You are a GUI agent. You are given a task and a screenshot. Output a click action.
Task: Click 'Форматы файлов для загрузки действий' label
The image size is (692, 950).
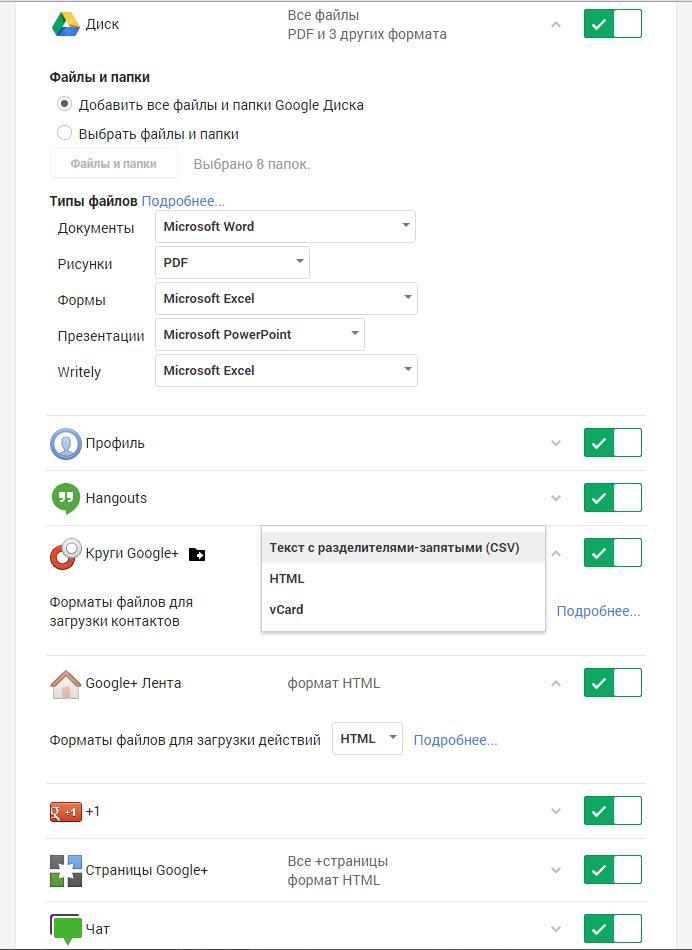pyautogui.click(x=185, y=740)
